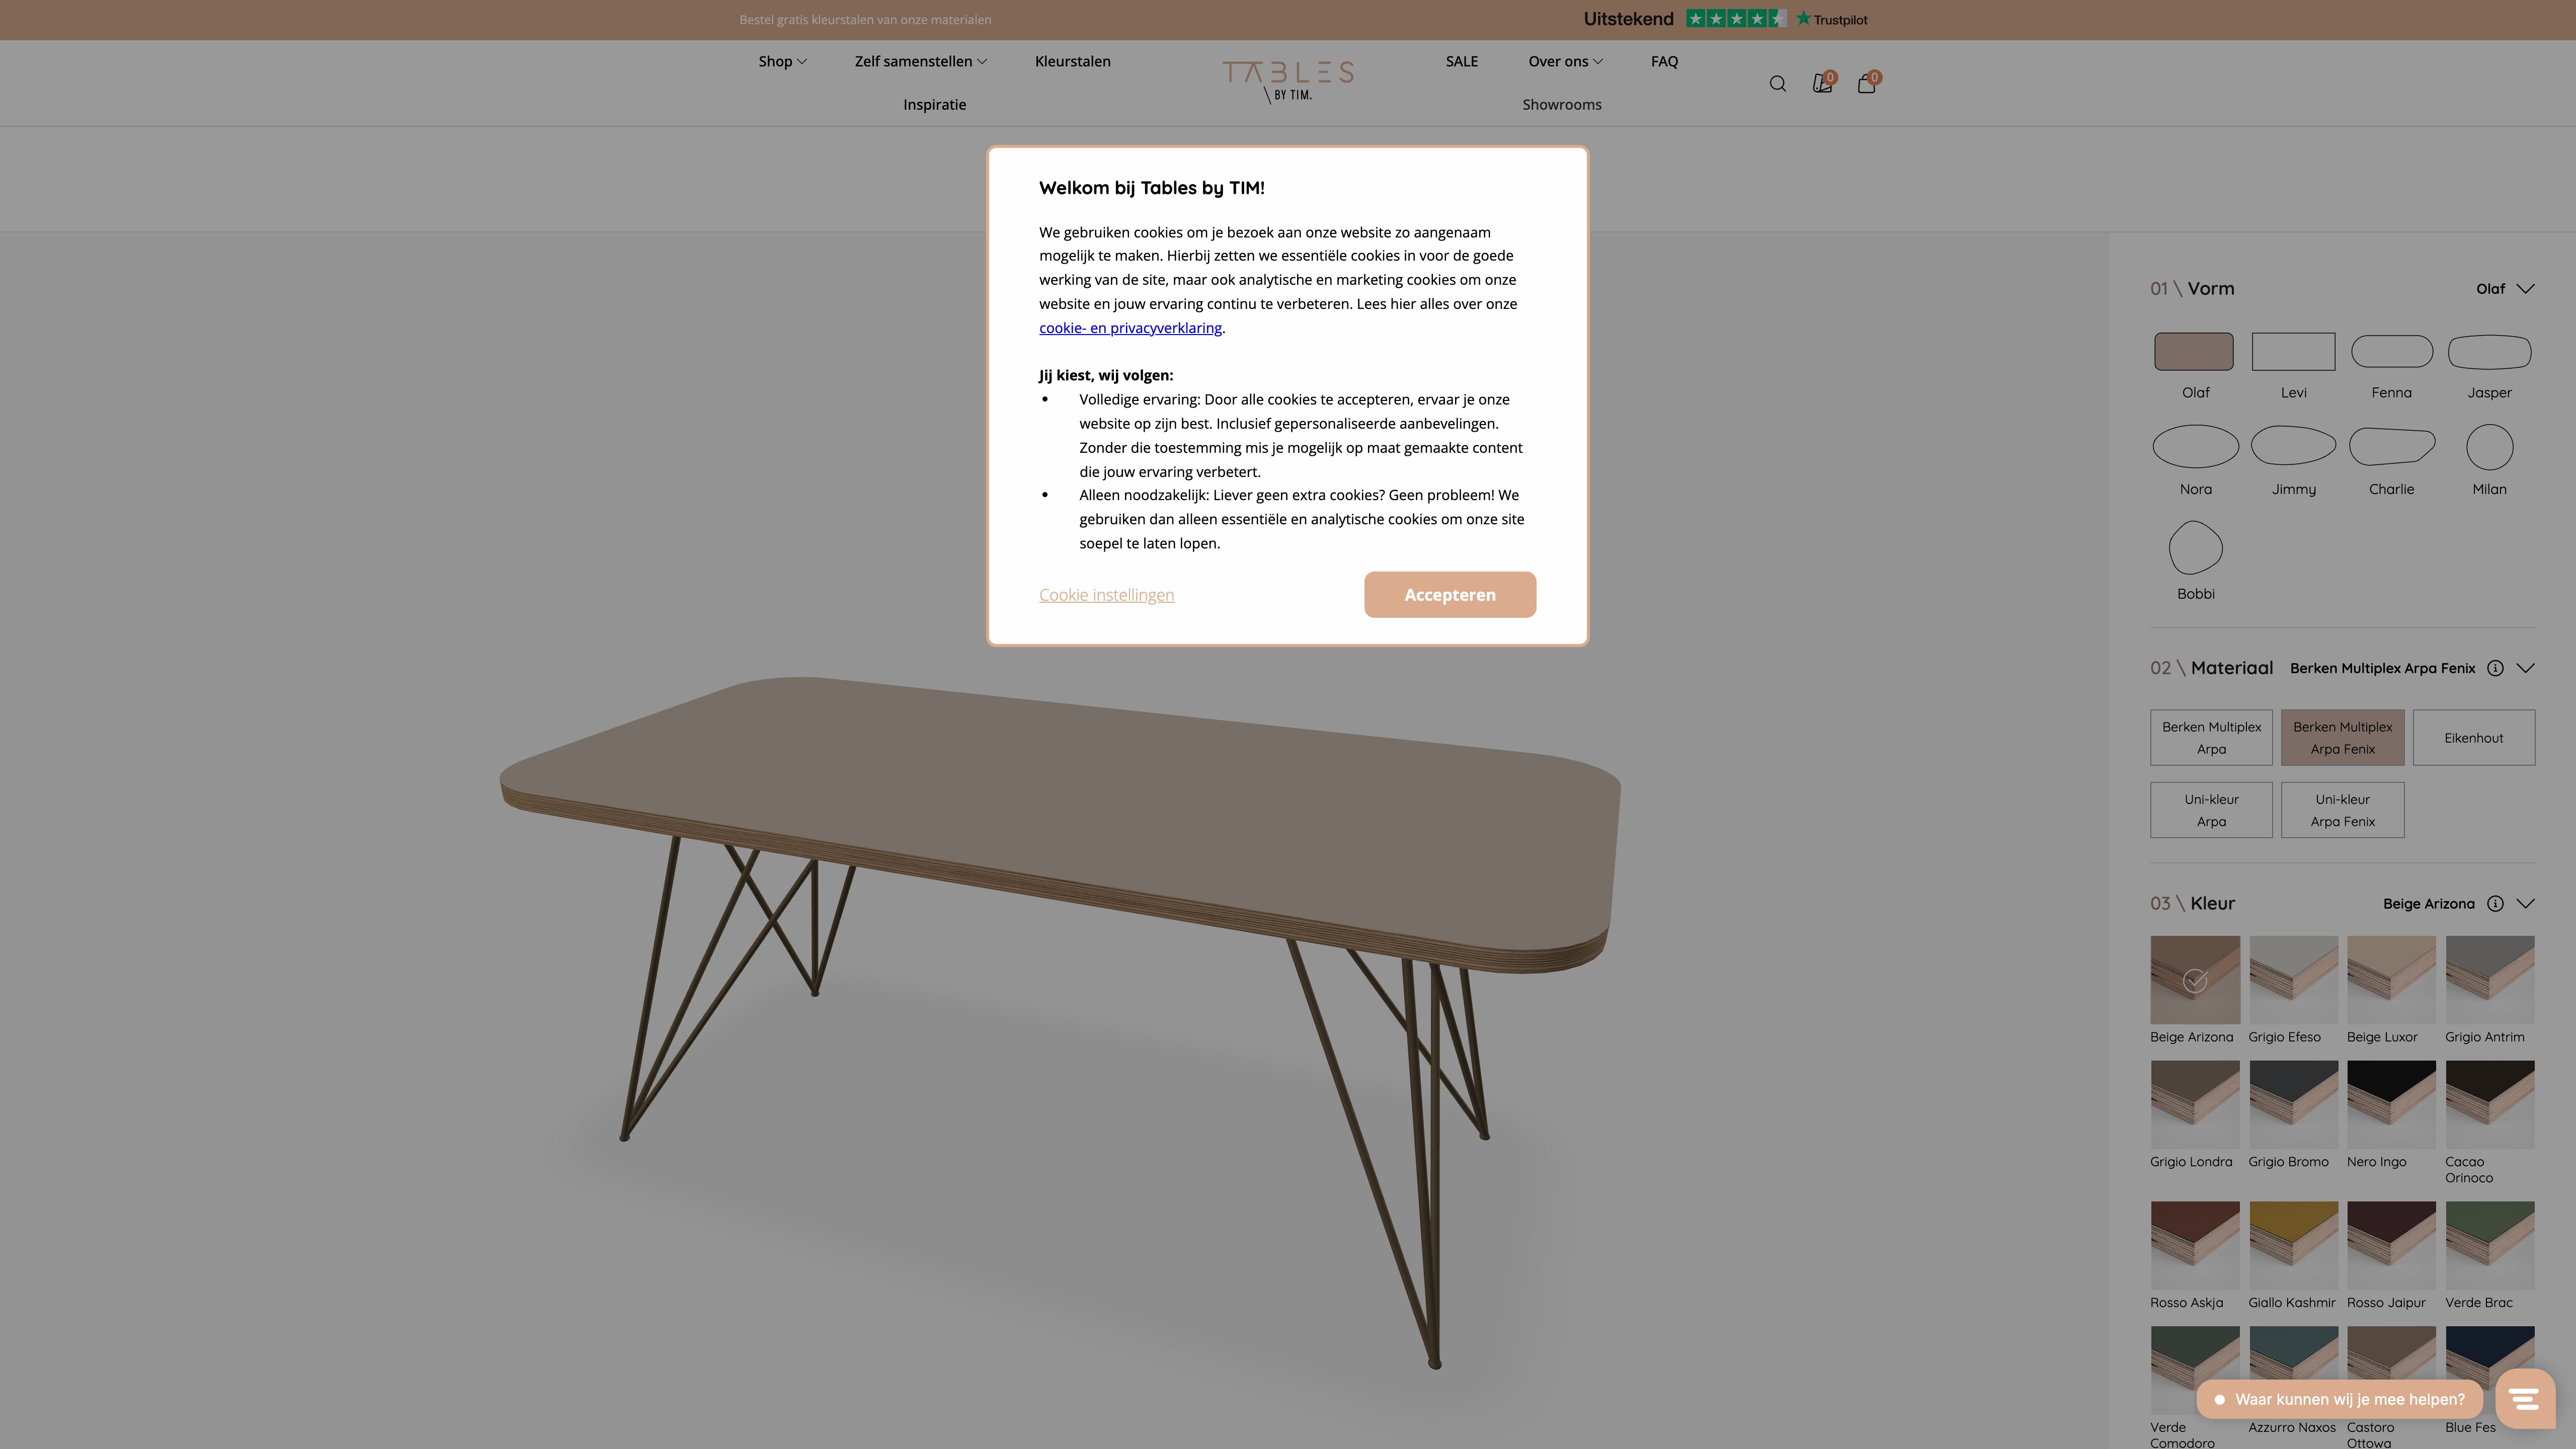Screen dimensions: 2576x1449
Task: Select the Bobbi shape option
Action: click(2195, 548)
